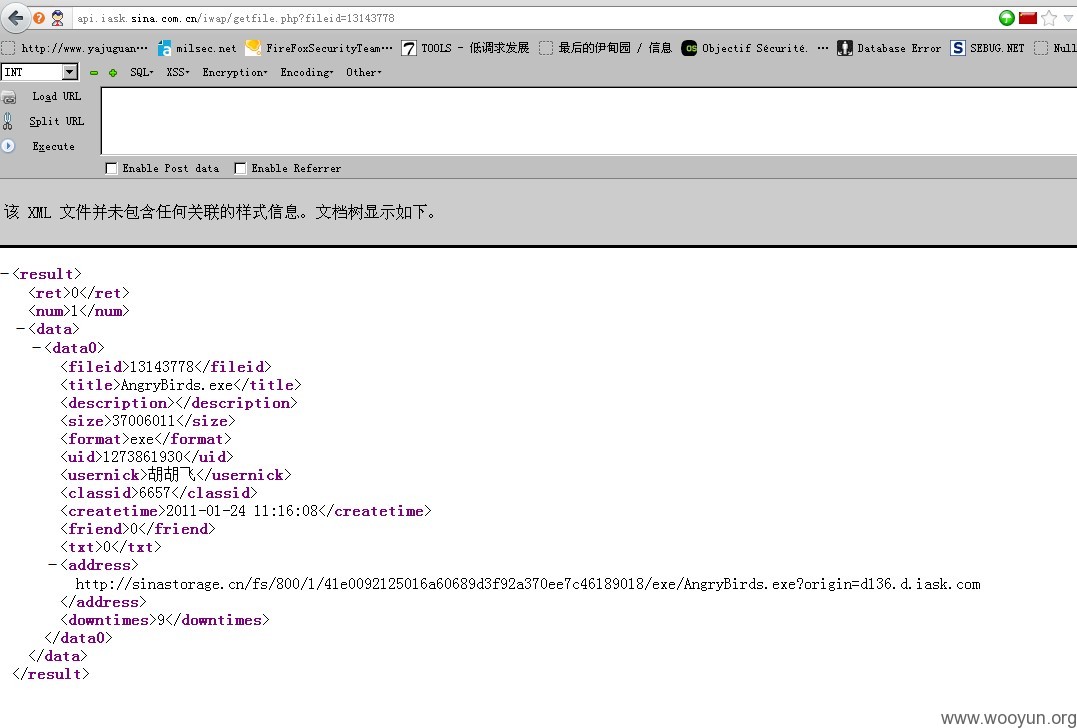Open the Encoding menu
Viewport: 1077px width, 728px height.
tap(306, 72)
